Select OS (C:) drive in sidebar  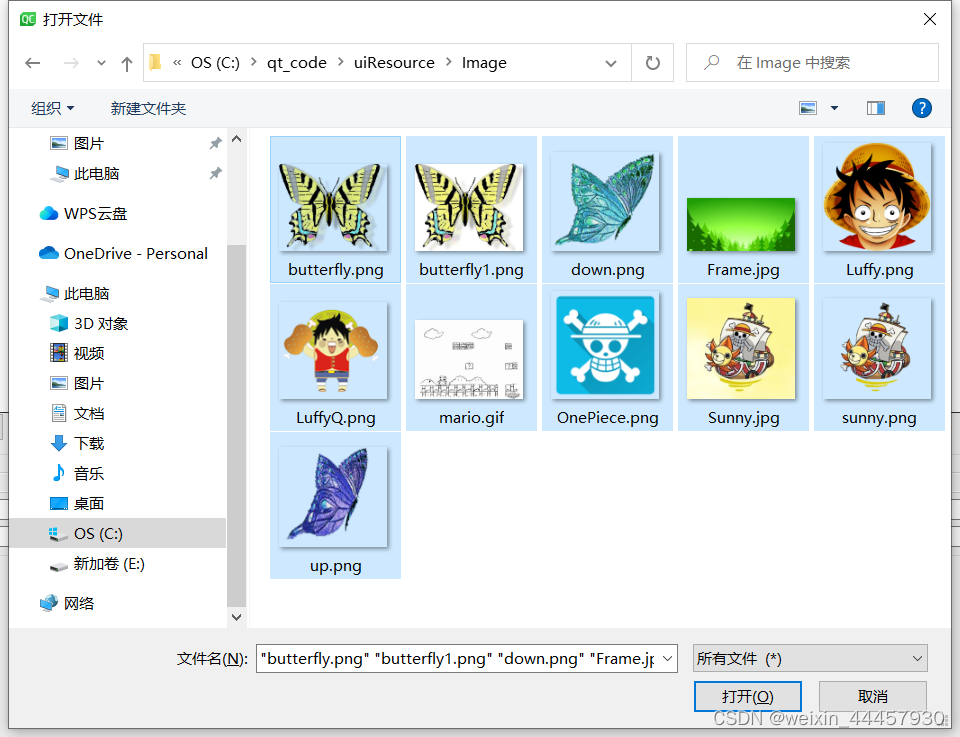pyautogui.click(x=118, y=533)
